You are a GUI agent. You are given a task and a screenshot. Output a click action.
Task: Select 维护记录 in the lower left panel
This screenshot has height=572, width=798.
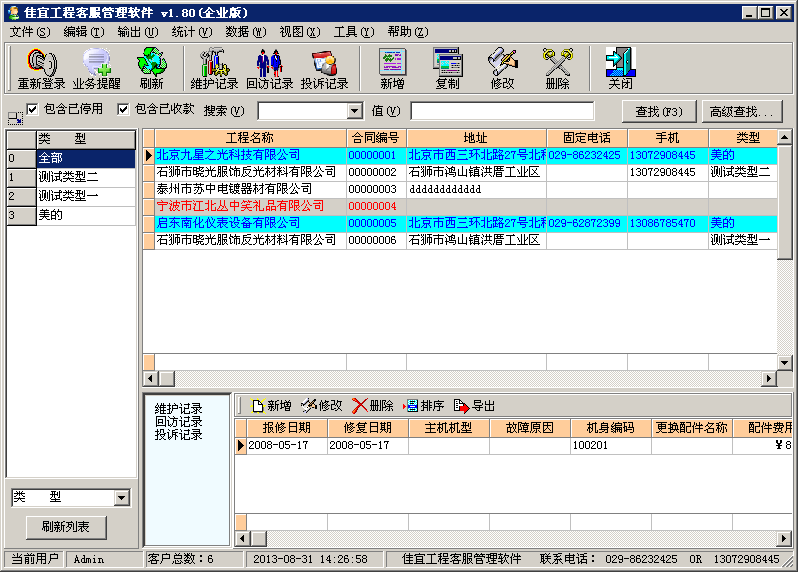click(x=179, y=409)
